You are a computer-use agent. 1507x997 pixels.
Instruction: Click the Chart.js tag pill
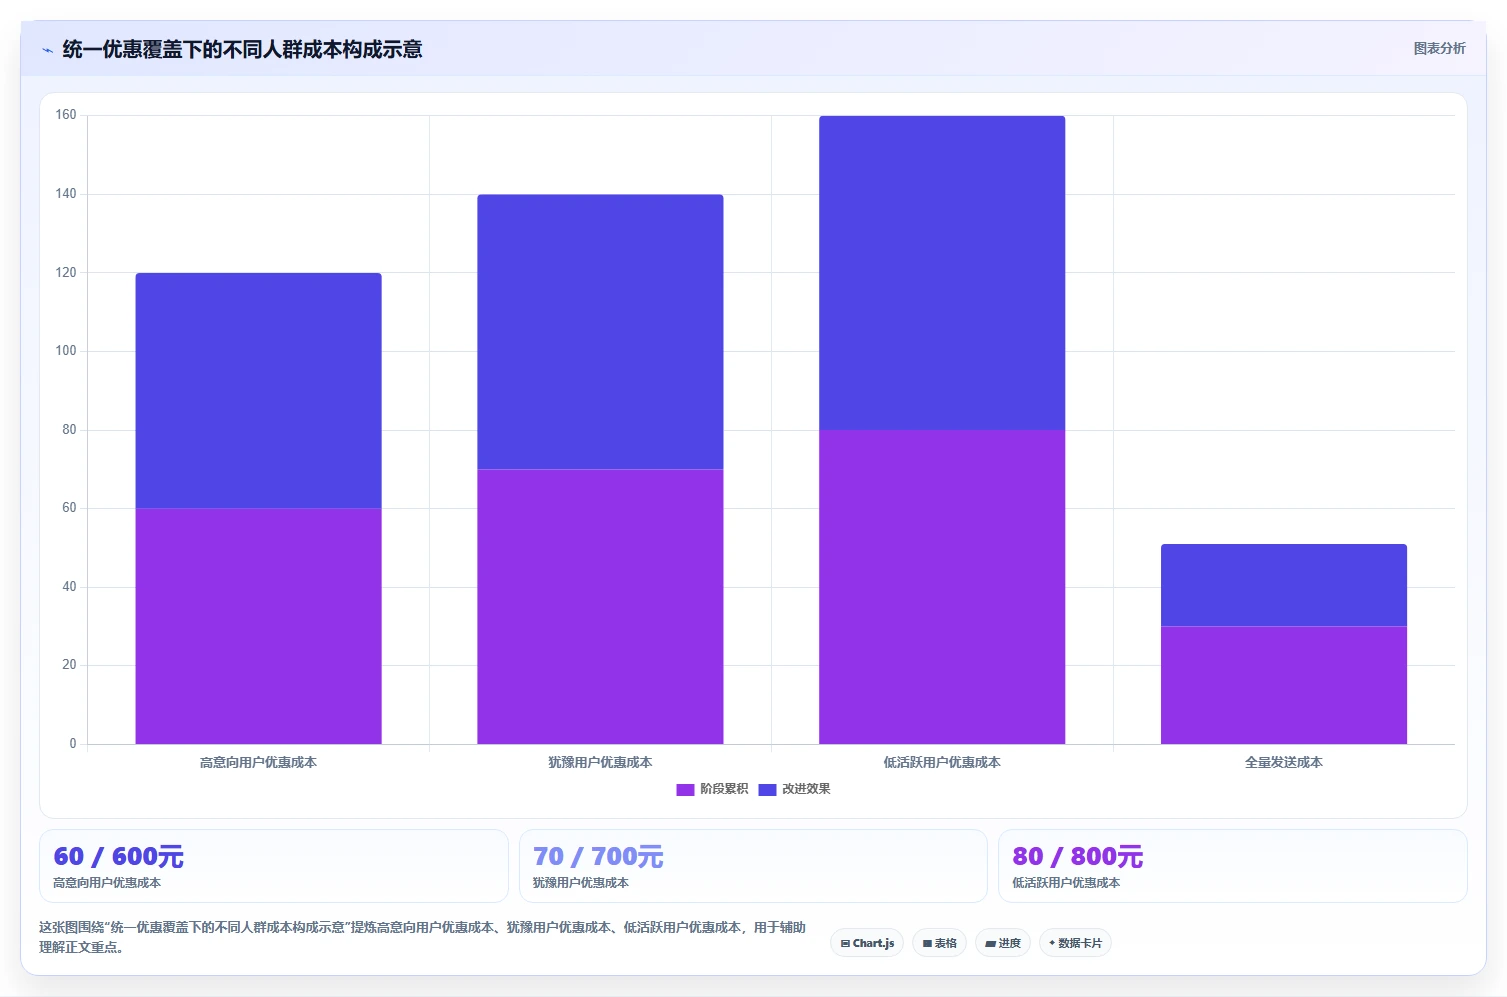point(867,943)
